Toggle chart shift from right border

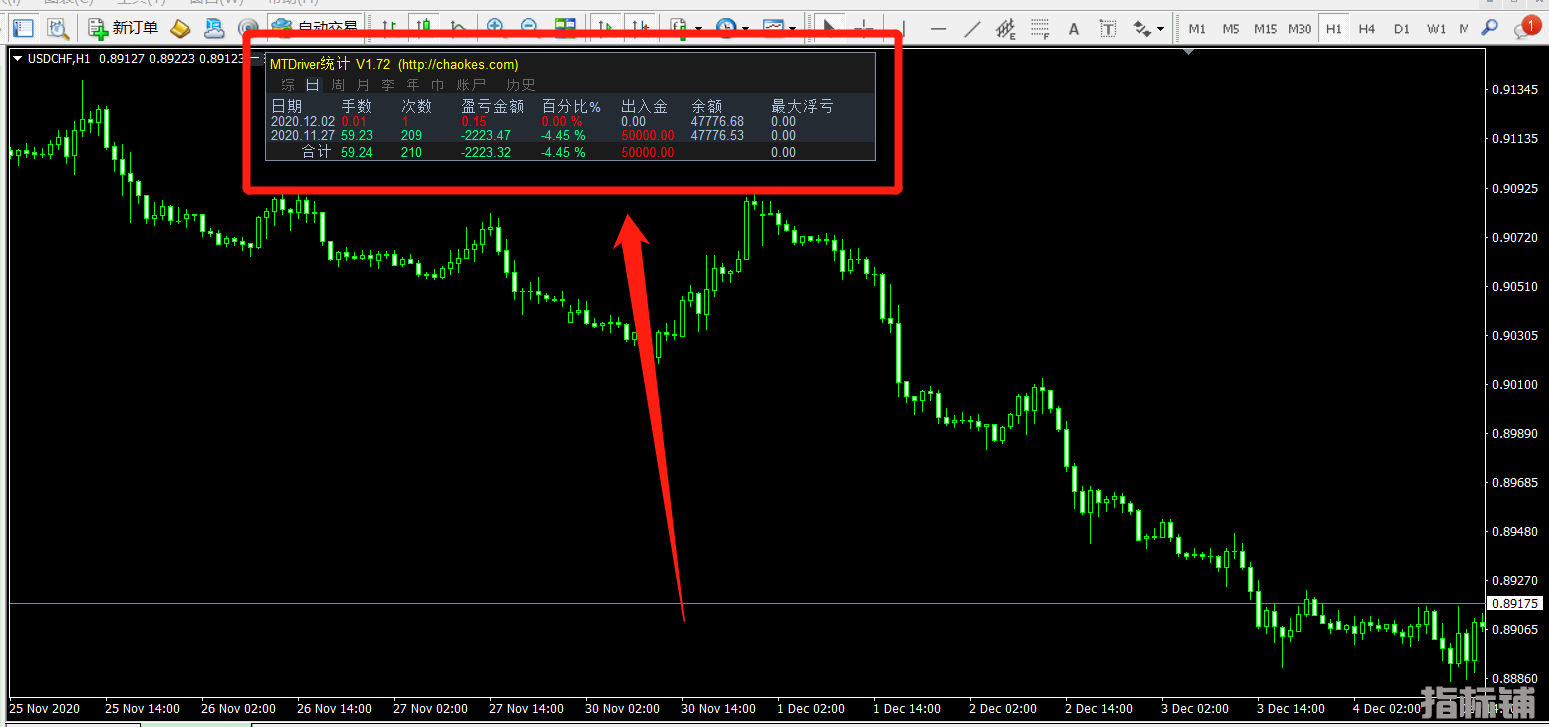640,28
